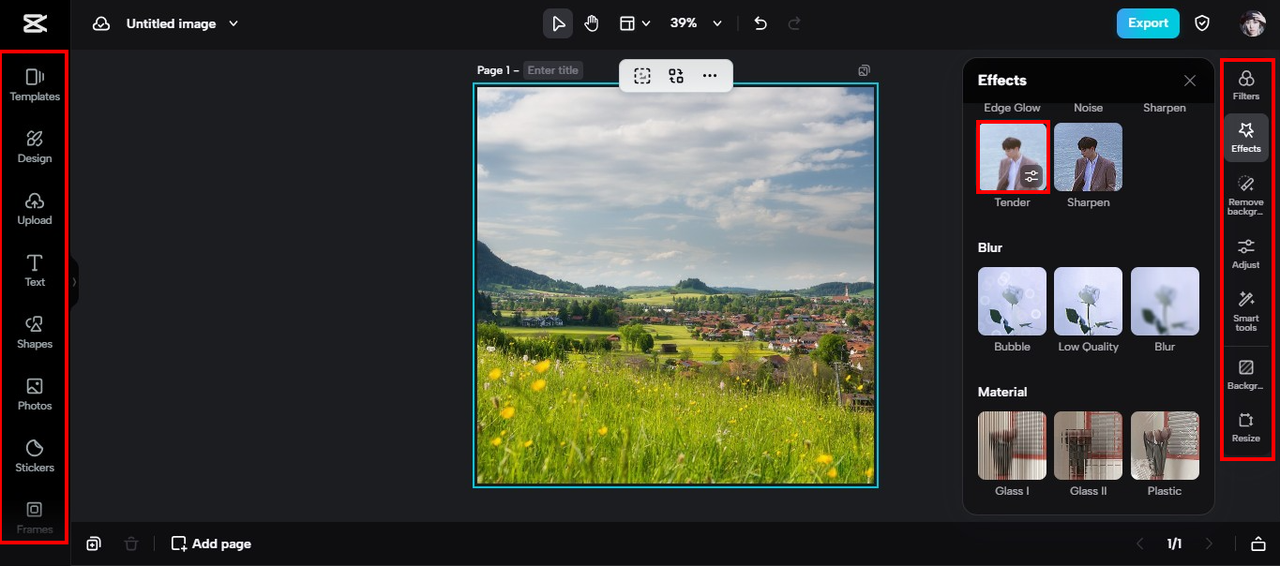Duplicate page using icon above canvas
Image resolution: width=1280 pixels, height=566 pixels.
click(x=864, y=70)
